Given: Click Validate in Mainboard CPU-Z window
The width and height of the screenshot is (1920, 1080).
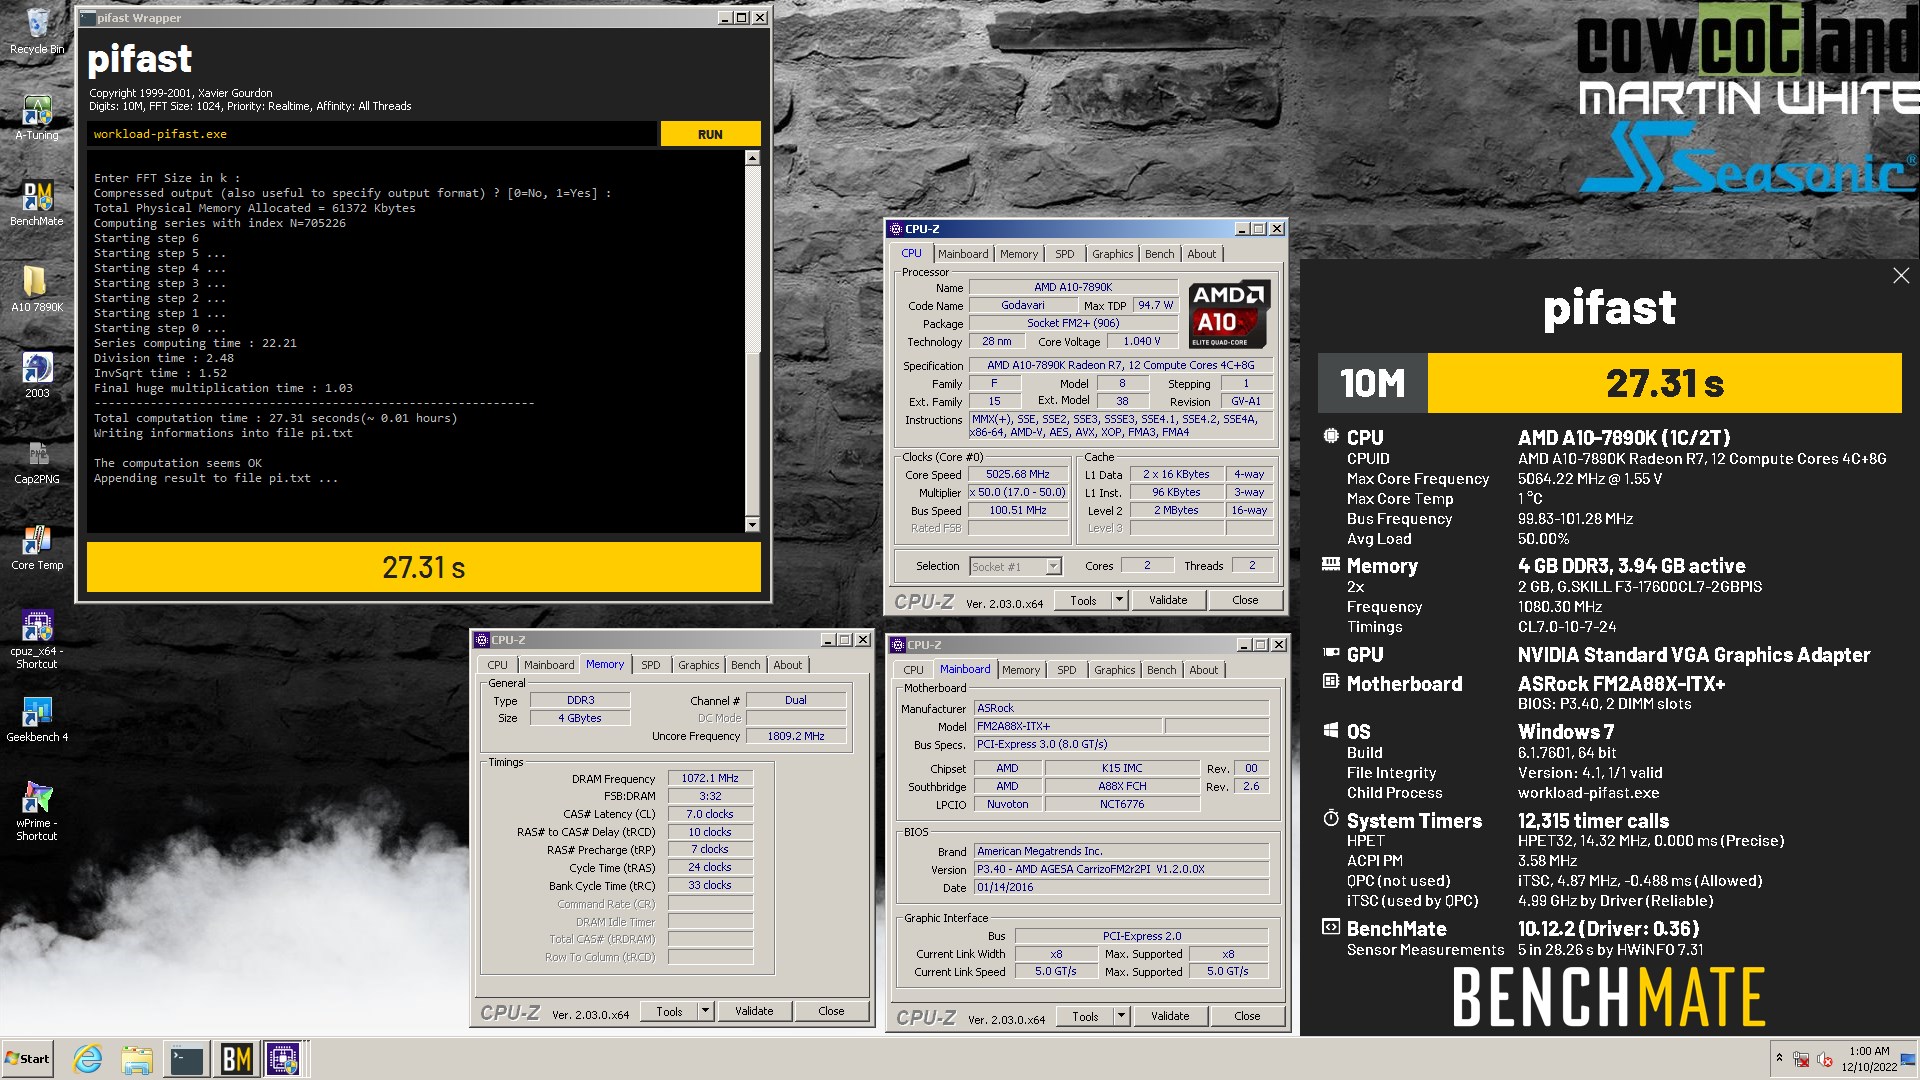Looking at the screenshot, I should pos(1170,1017).
